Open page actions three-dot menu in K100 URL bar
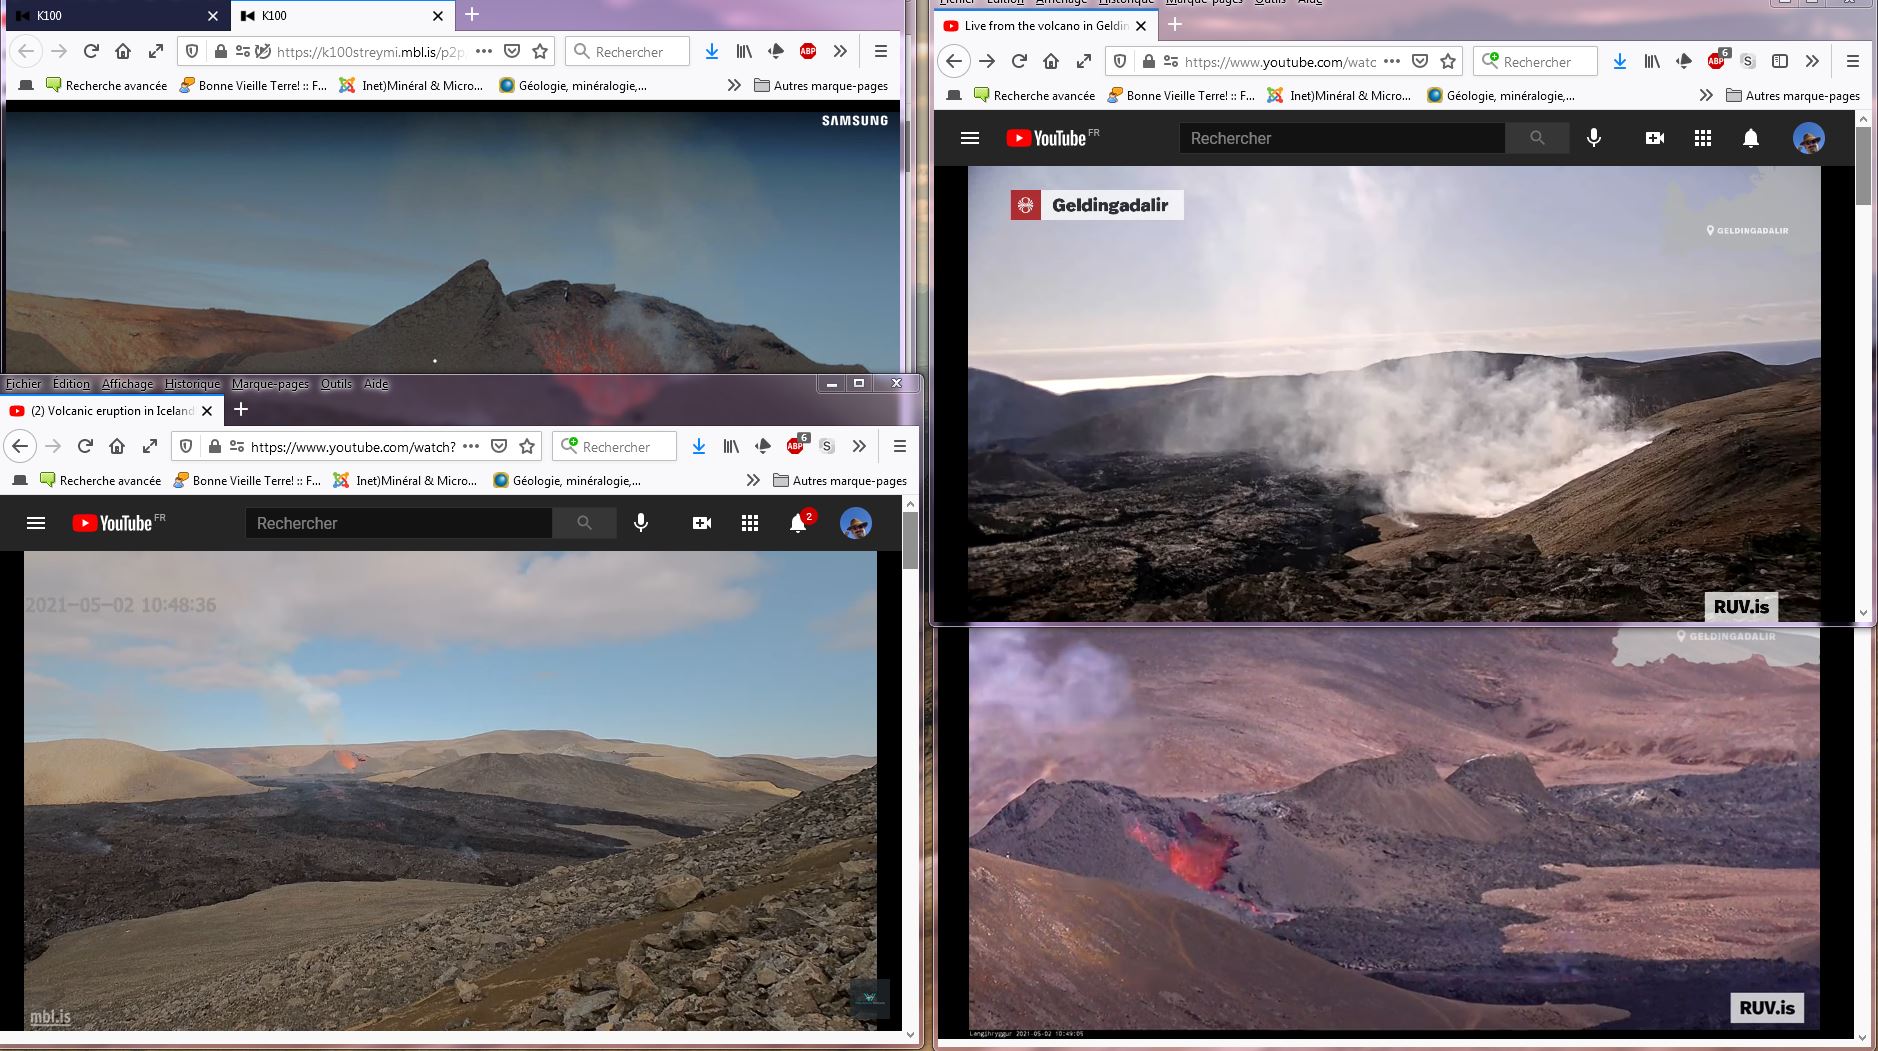 pos(483,51)
